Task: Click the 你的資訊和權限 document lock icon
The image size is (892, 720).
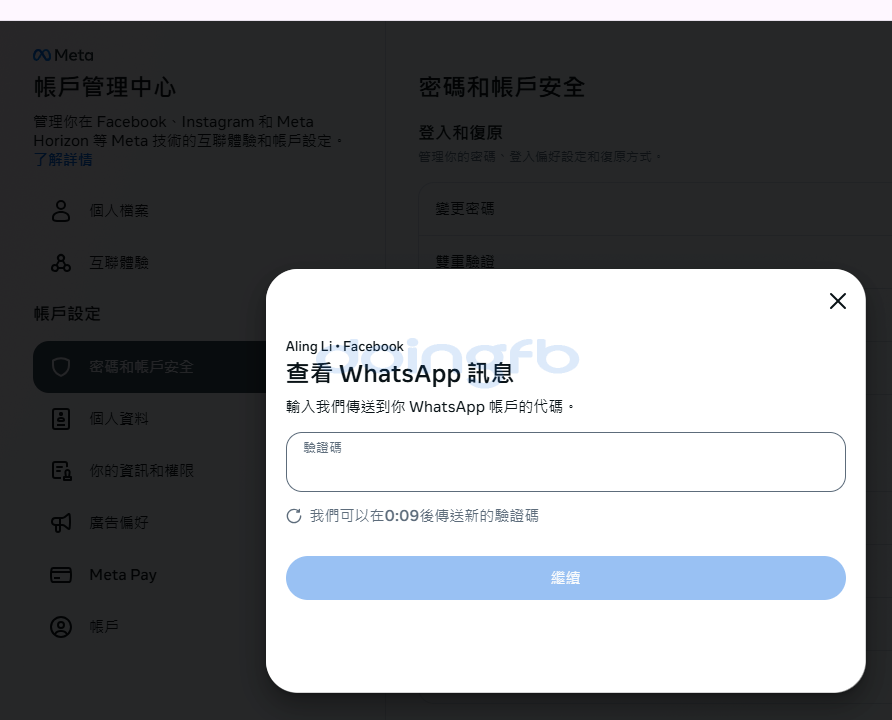Action: [x=61, y=471]
